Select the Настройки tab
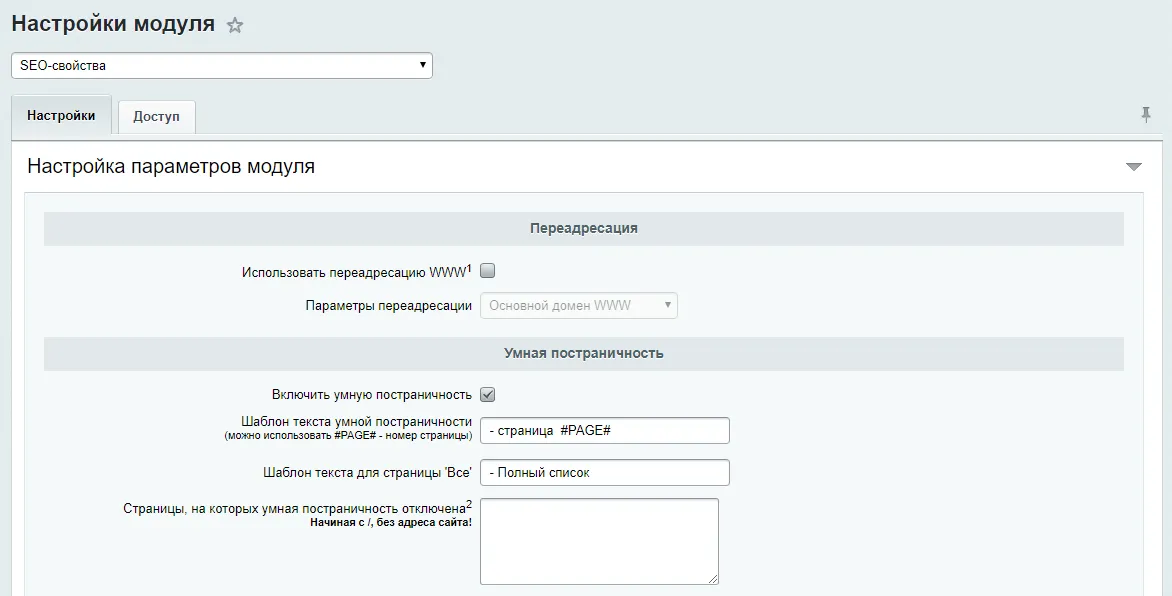This screenshot has width=1172, height=596. (61, 115)
